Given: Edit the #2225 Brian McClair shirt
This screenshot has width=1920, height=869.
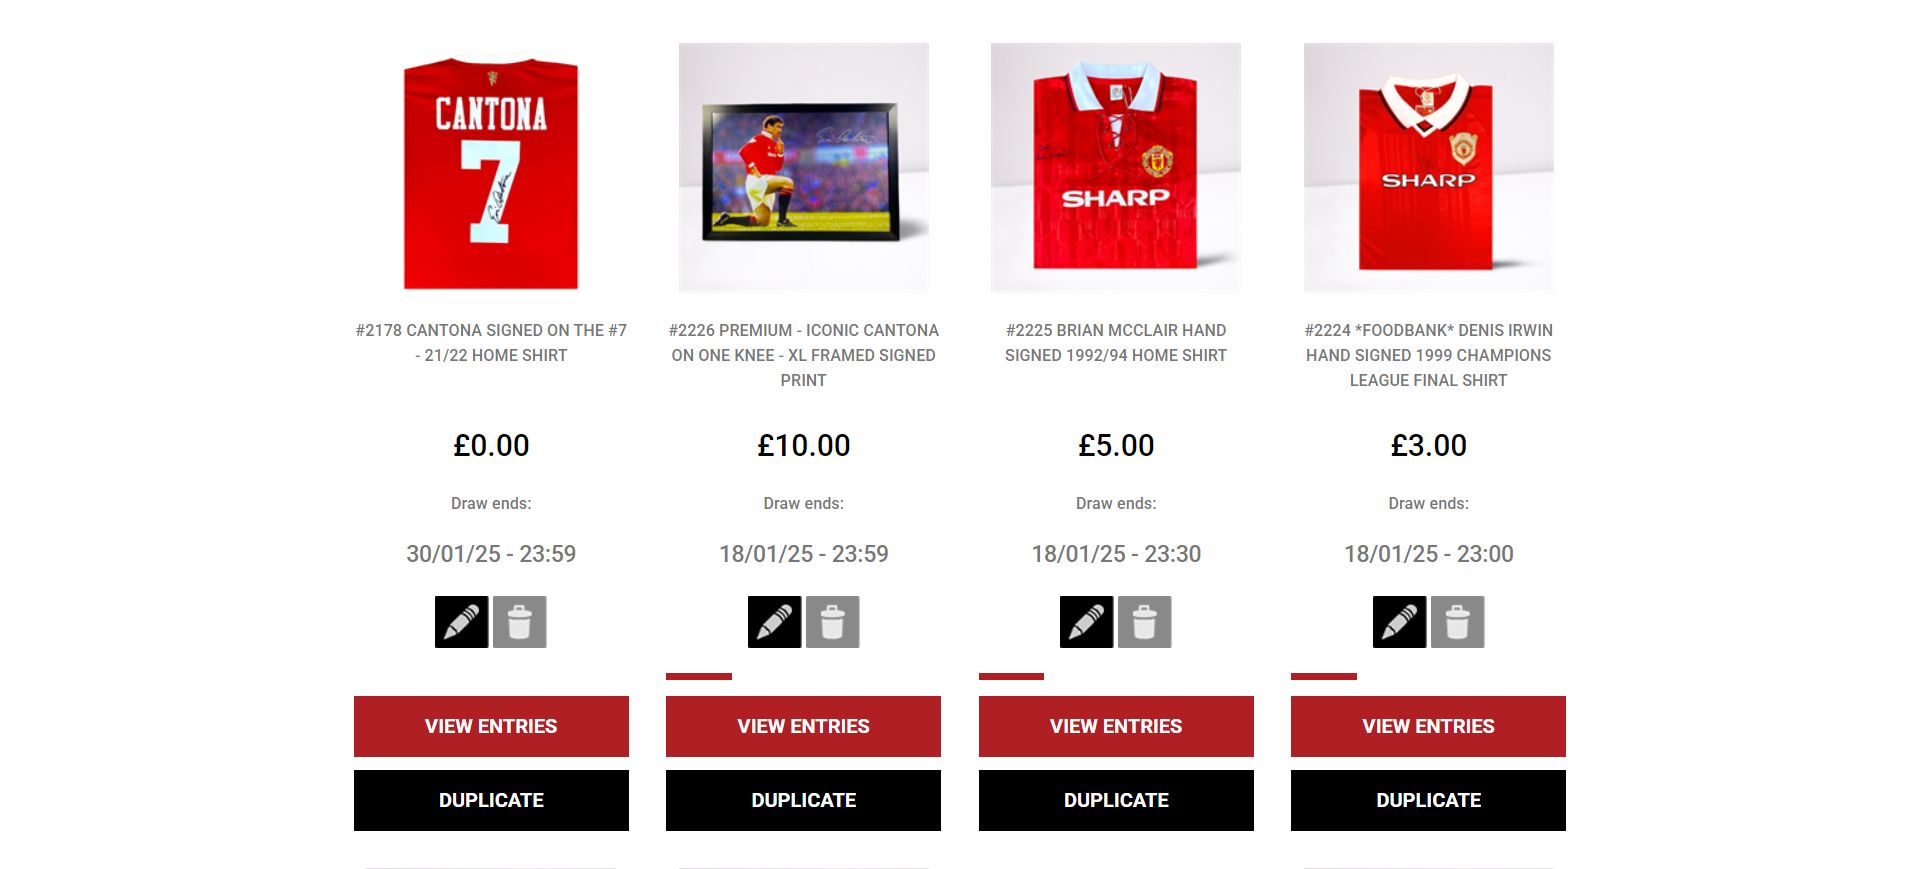Looking at the screenshot, I should 1086,622.
